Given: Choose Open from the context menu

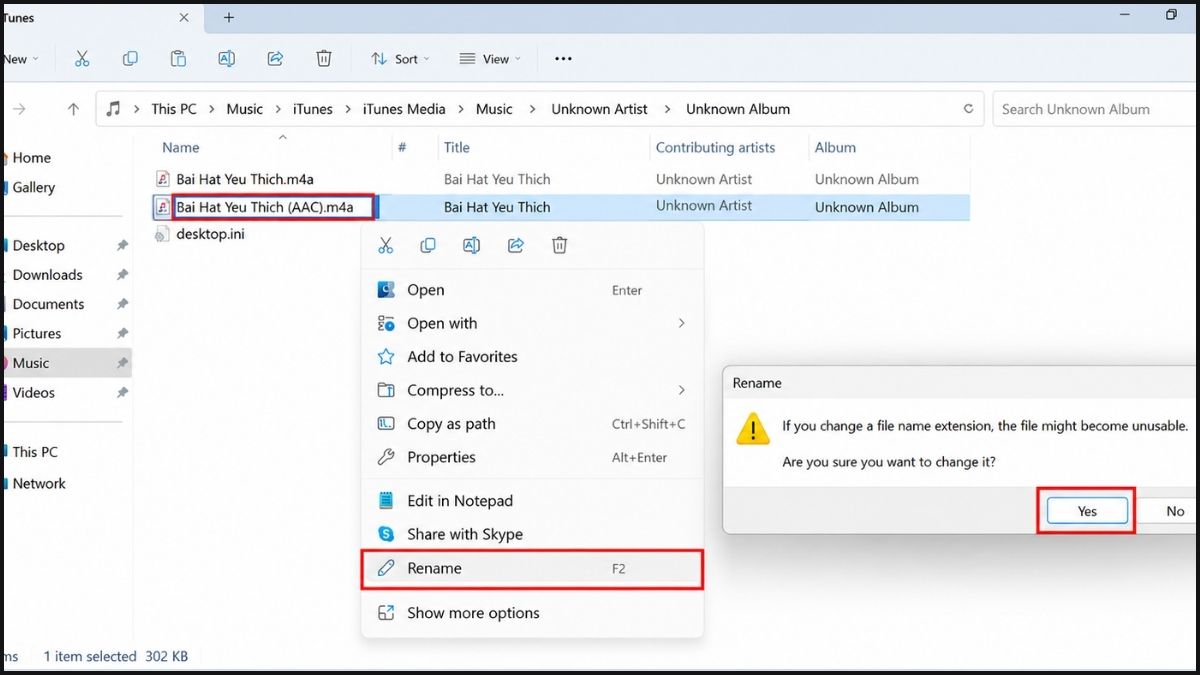Looking at the screenshot, I should click(x=532, y=290).
